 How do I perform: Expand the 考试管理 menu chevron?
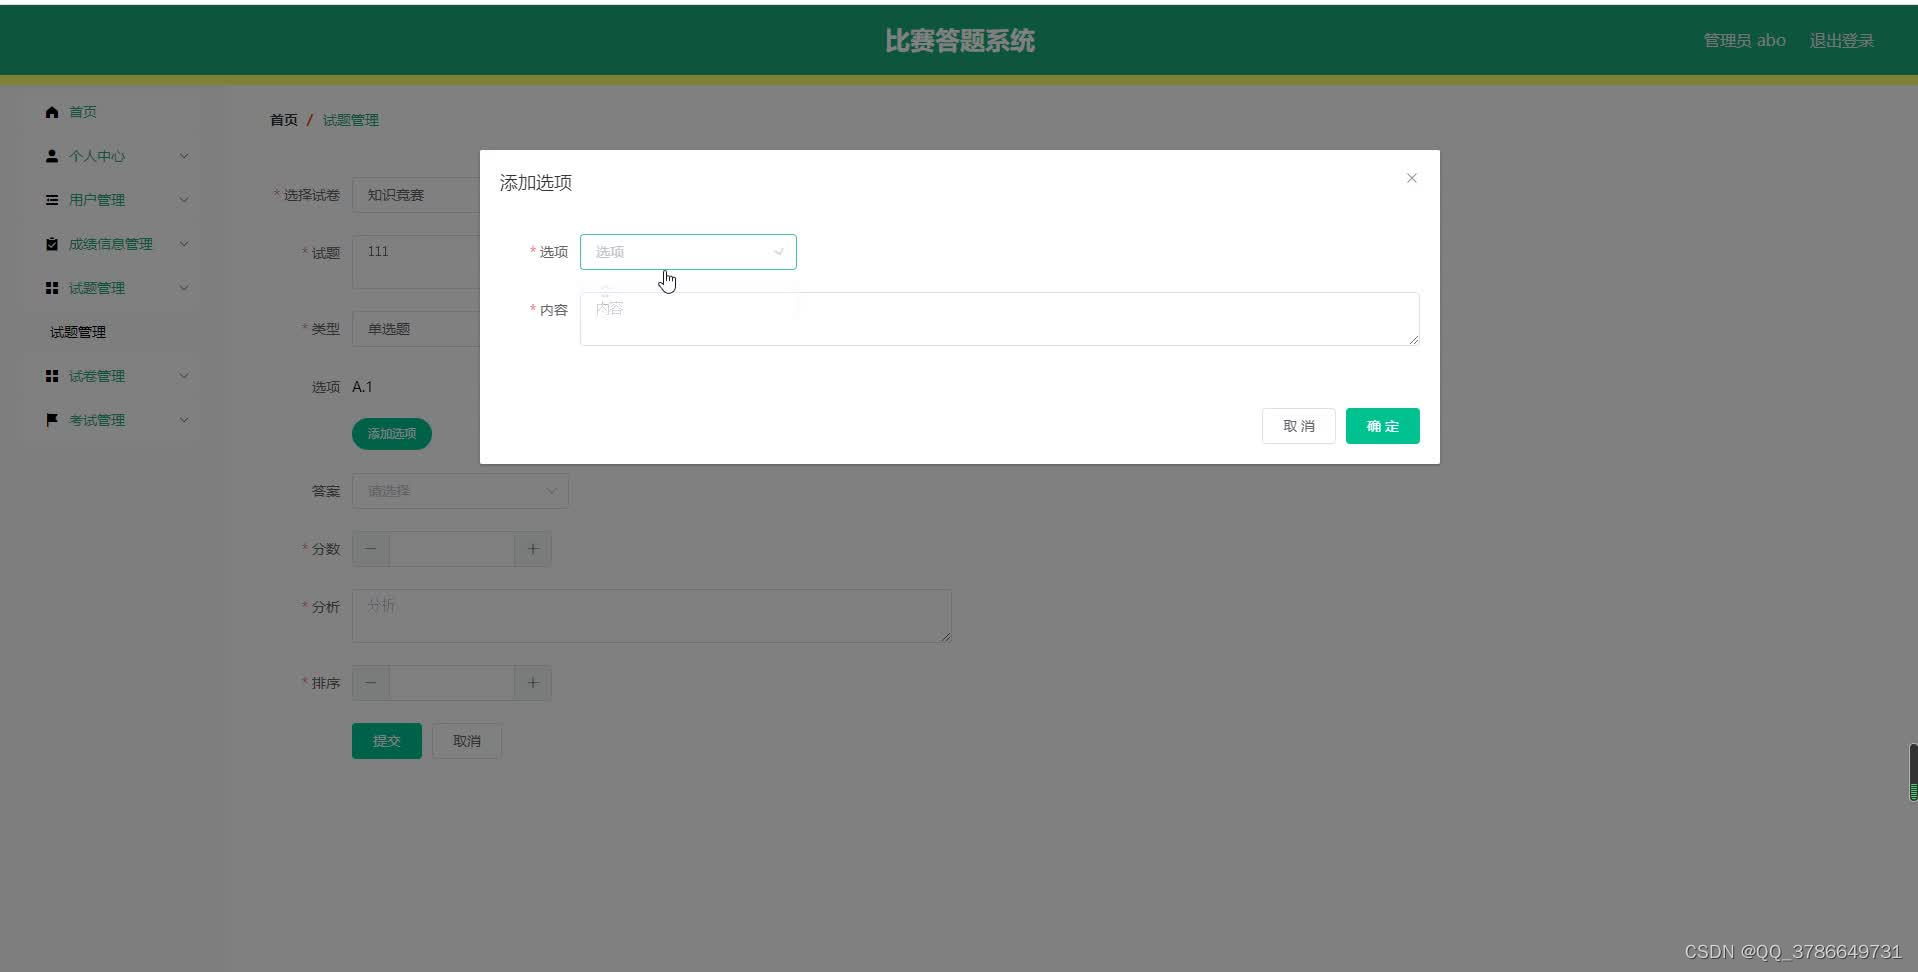tap(184, 420)
